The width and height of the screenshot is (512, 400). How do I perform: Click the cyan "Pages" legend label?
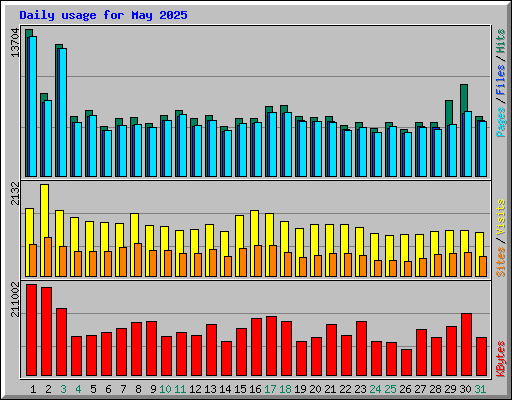501,122
